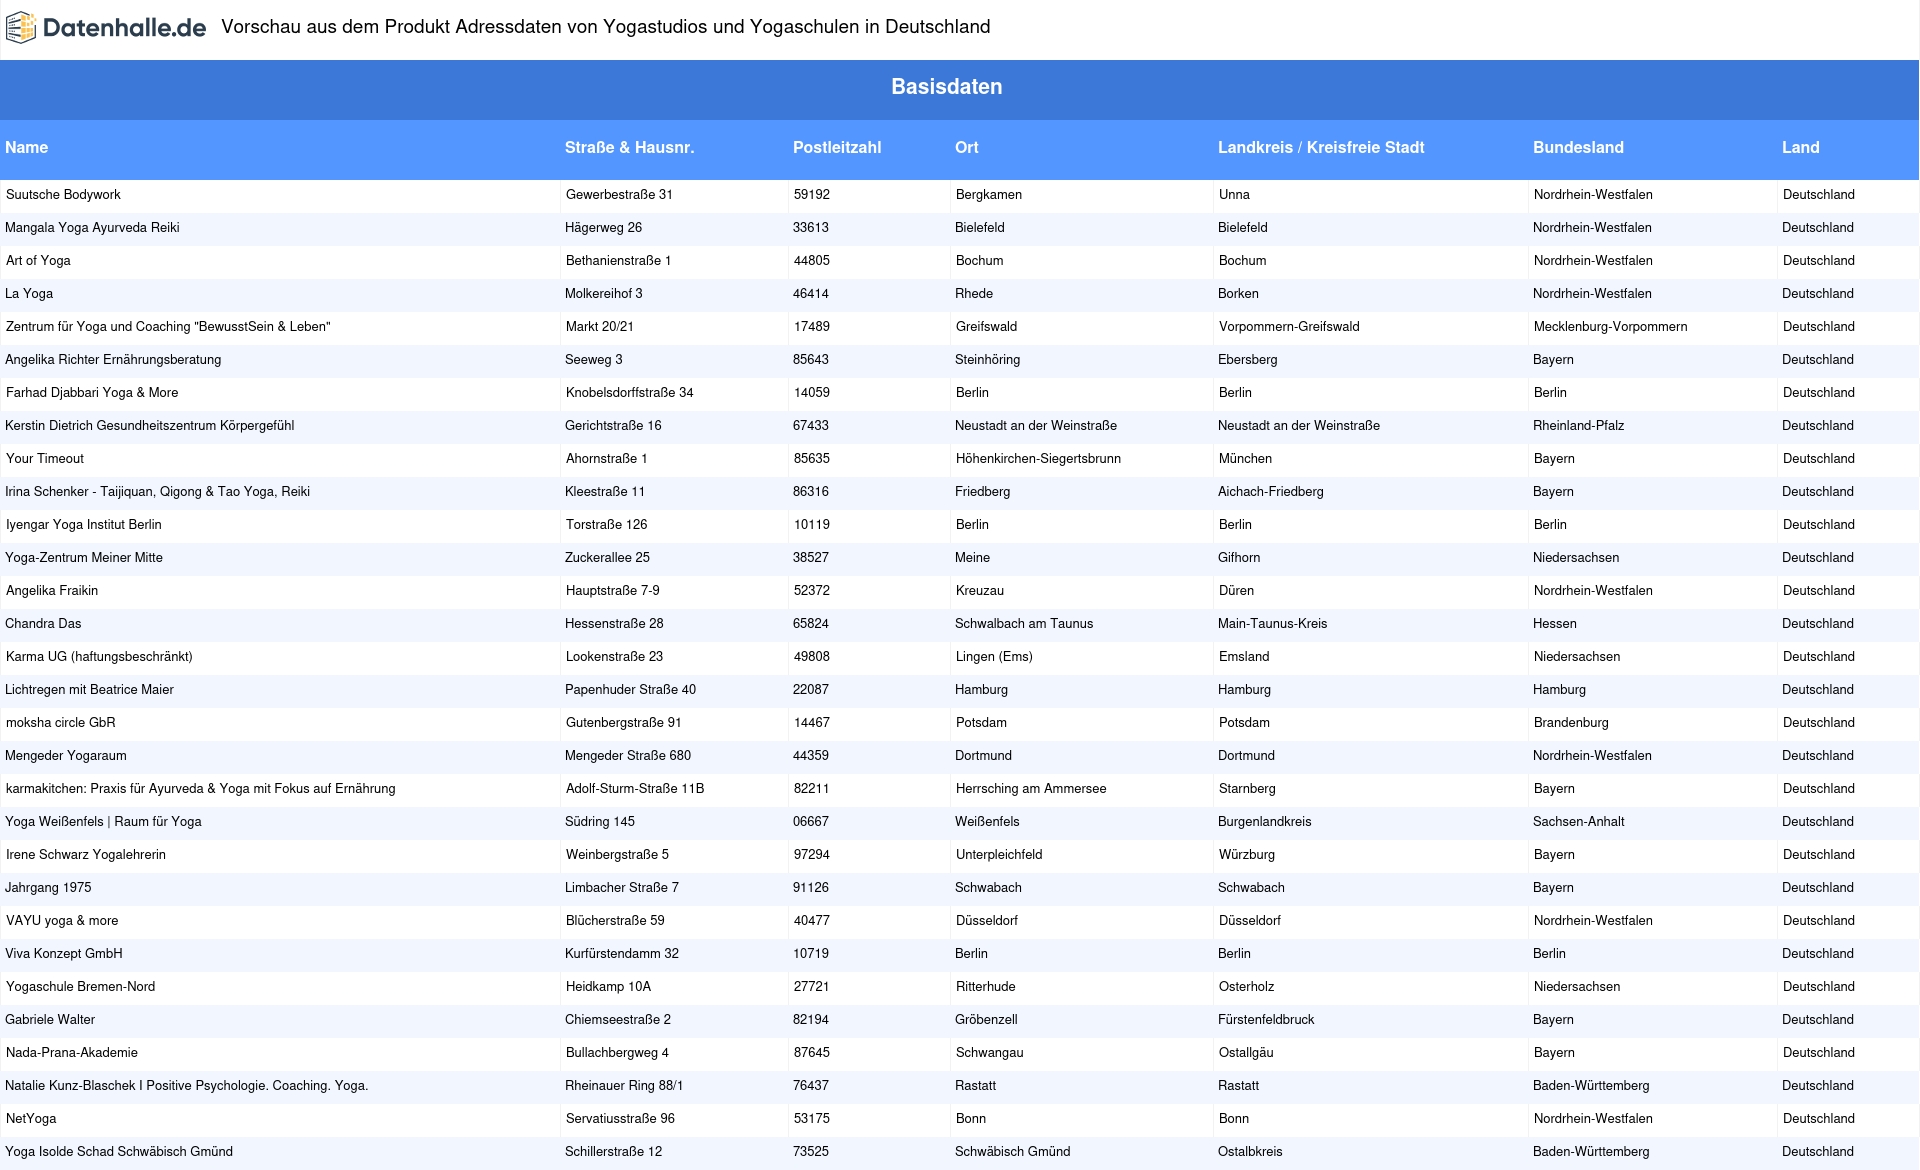Click Yoga Weißenfels | Raum für Yoga
Screen dimensions: 1920x1170
coord(103,821)
